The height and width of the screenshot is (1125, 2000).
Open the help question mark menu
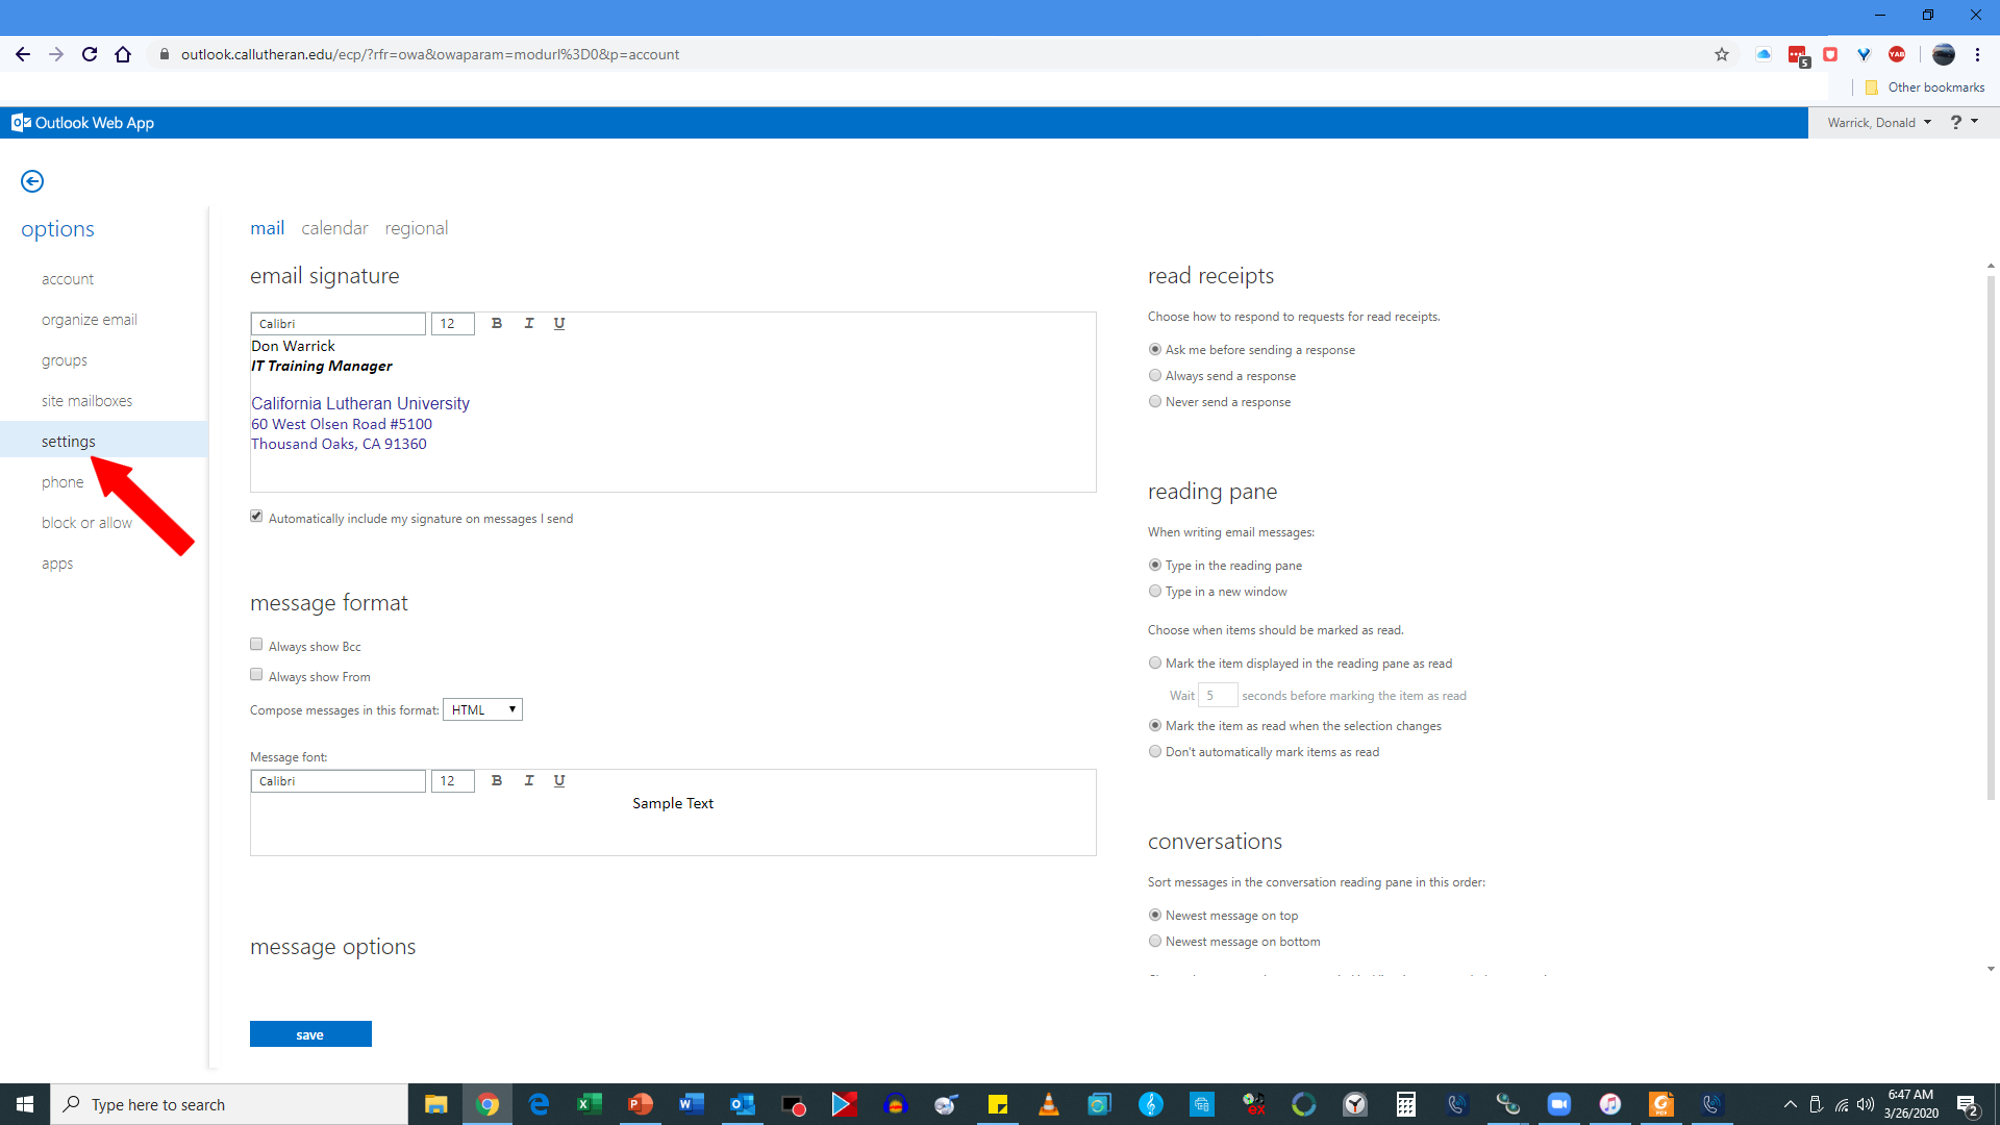pos(1956,122)
